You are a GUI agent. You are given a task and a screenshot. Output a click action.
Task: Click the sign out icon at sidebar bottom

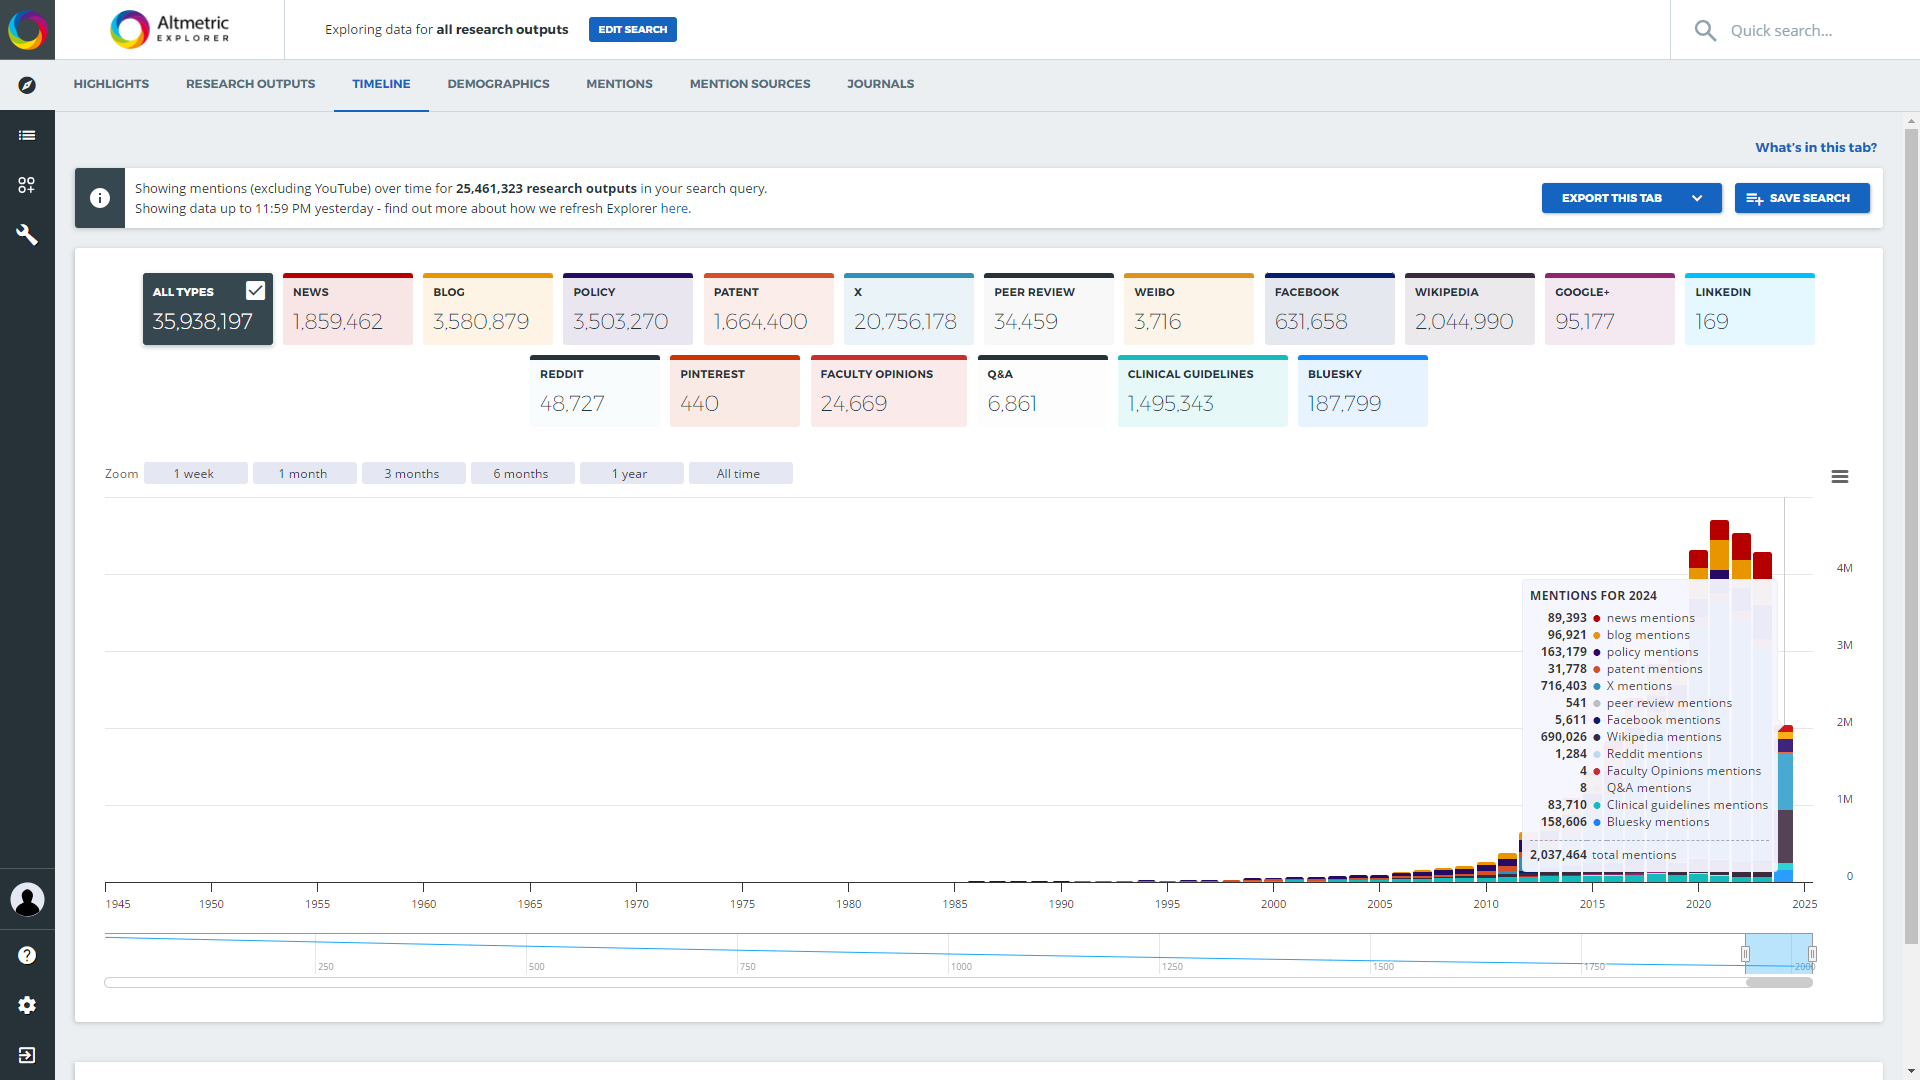[x=27, y=1055]
